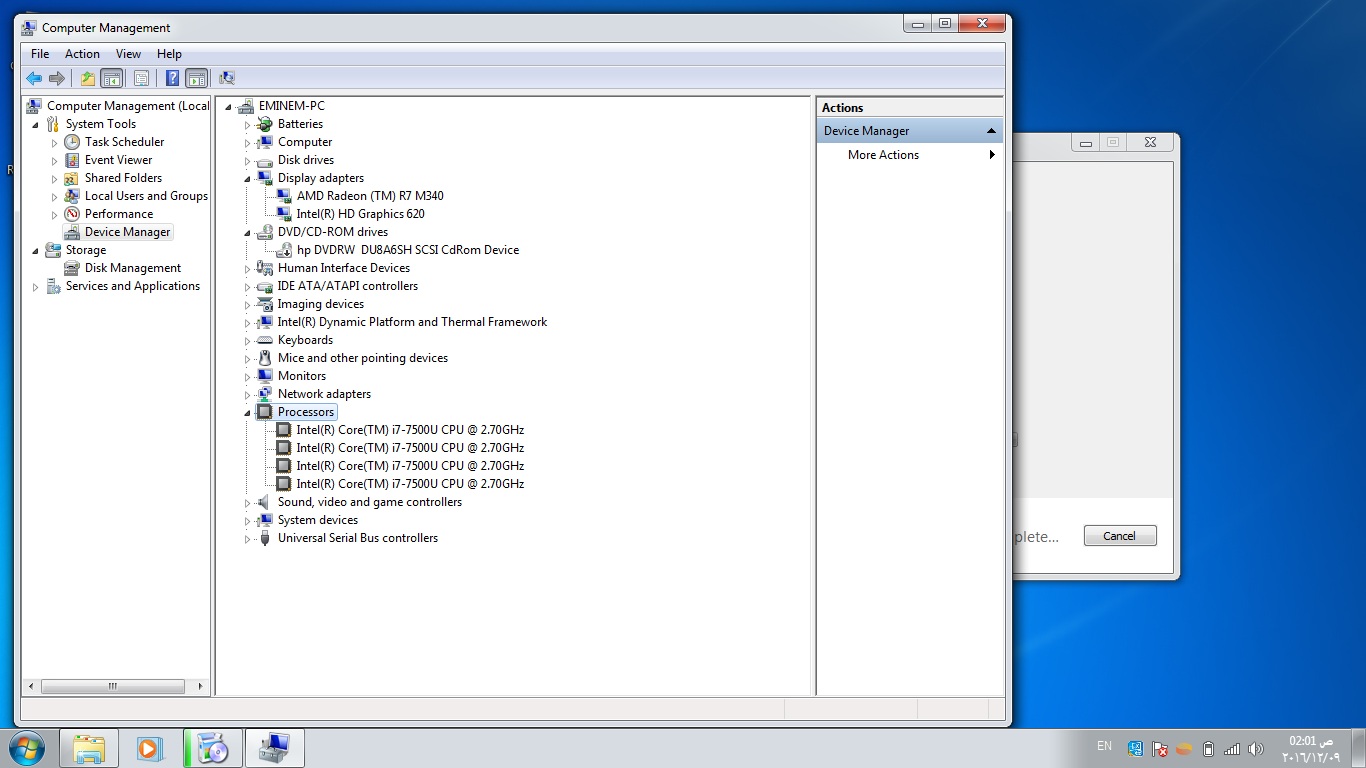Image resolution: width=1366 pixels, height=768 pixels.
Task: Open Windows Explorer from the taskbar
Action: tap(89, 748)
